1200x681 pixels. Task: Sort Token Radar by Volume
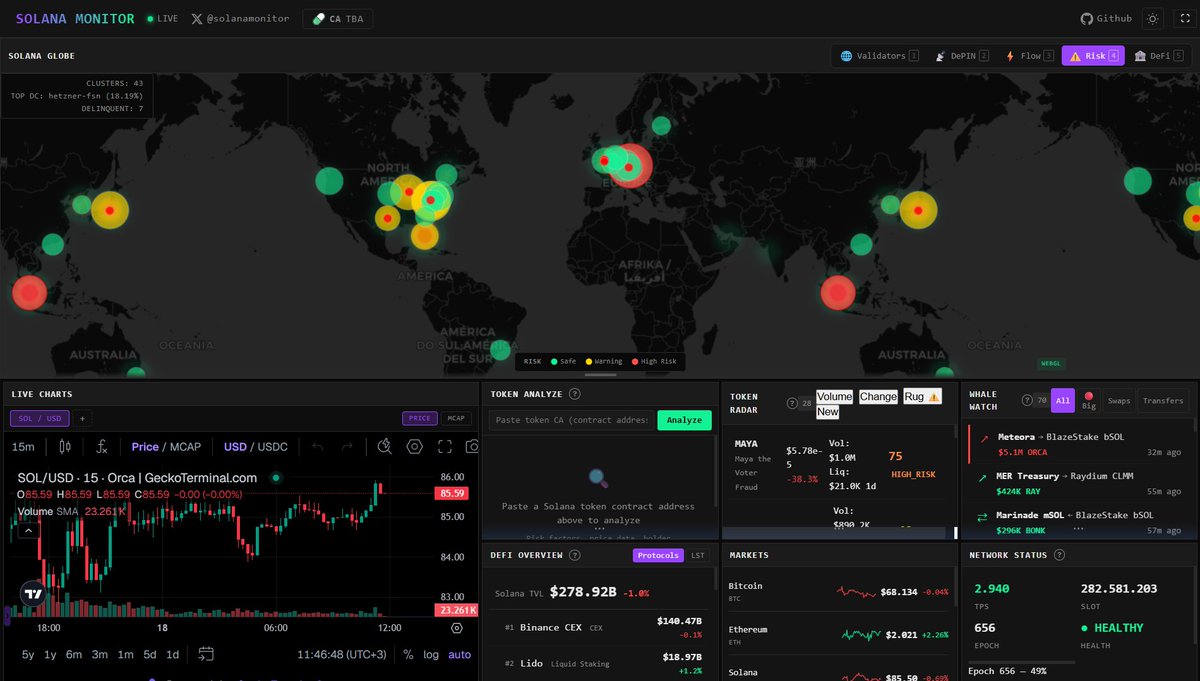tap(835, 397)
